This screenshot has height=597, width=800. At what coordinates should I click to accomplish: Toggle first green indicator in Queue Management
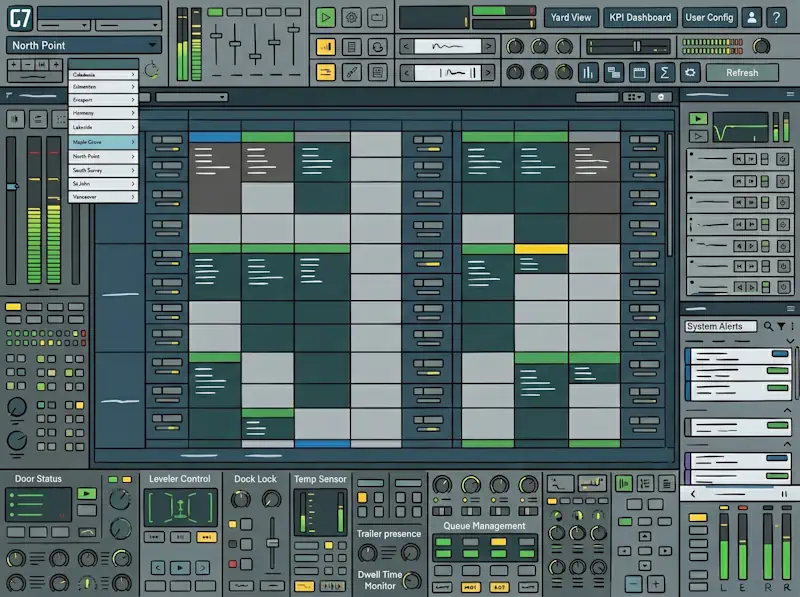(443, 542)
